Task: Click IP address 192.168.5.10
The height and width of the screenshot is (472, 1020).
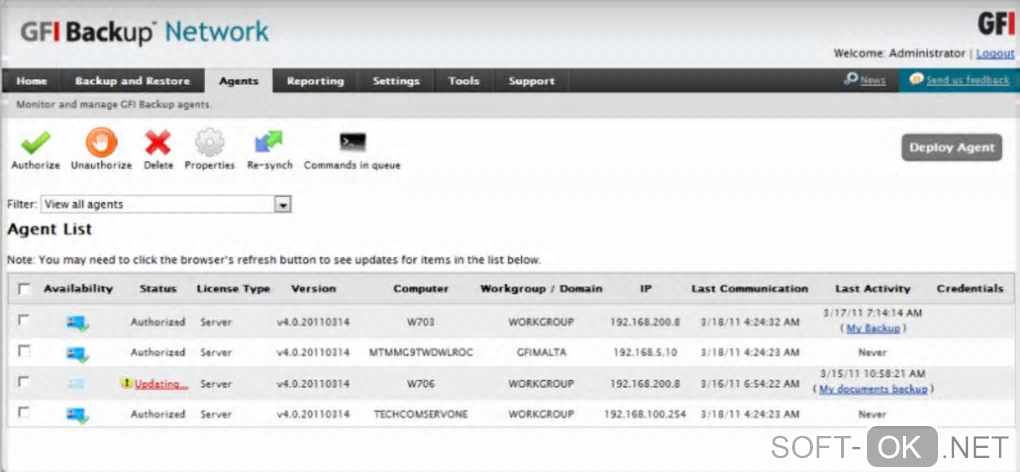Action: (x=645, y=353)
